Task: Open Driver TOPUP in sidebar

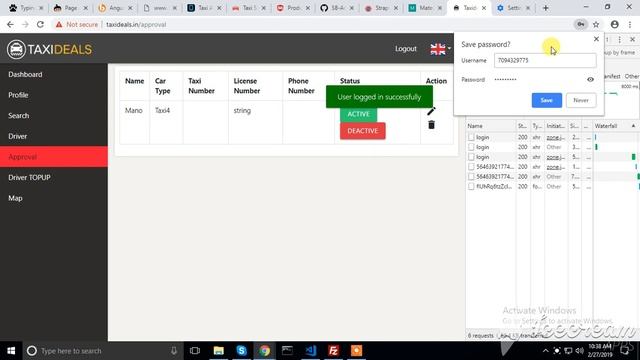Action: click(54, 178)
